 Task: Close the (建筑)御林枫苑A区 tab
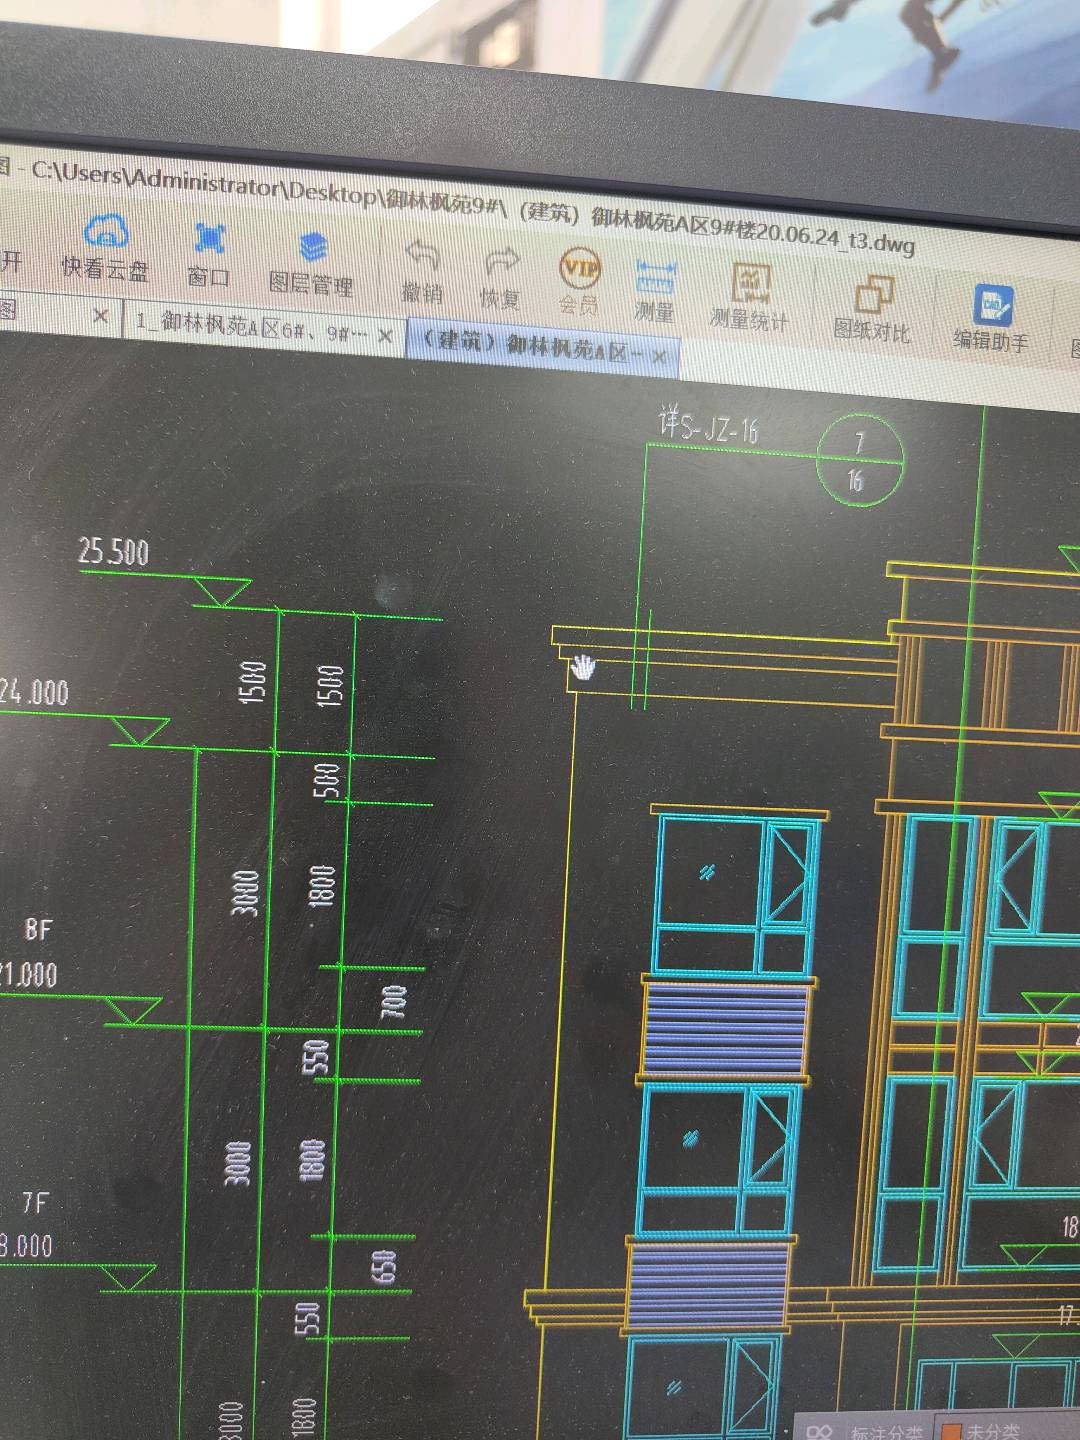click(659, 355)
